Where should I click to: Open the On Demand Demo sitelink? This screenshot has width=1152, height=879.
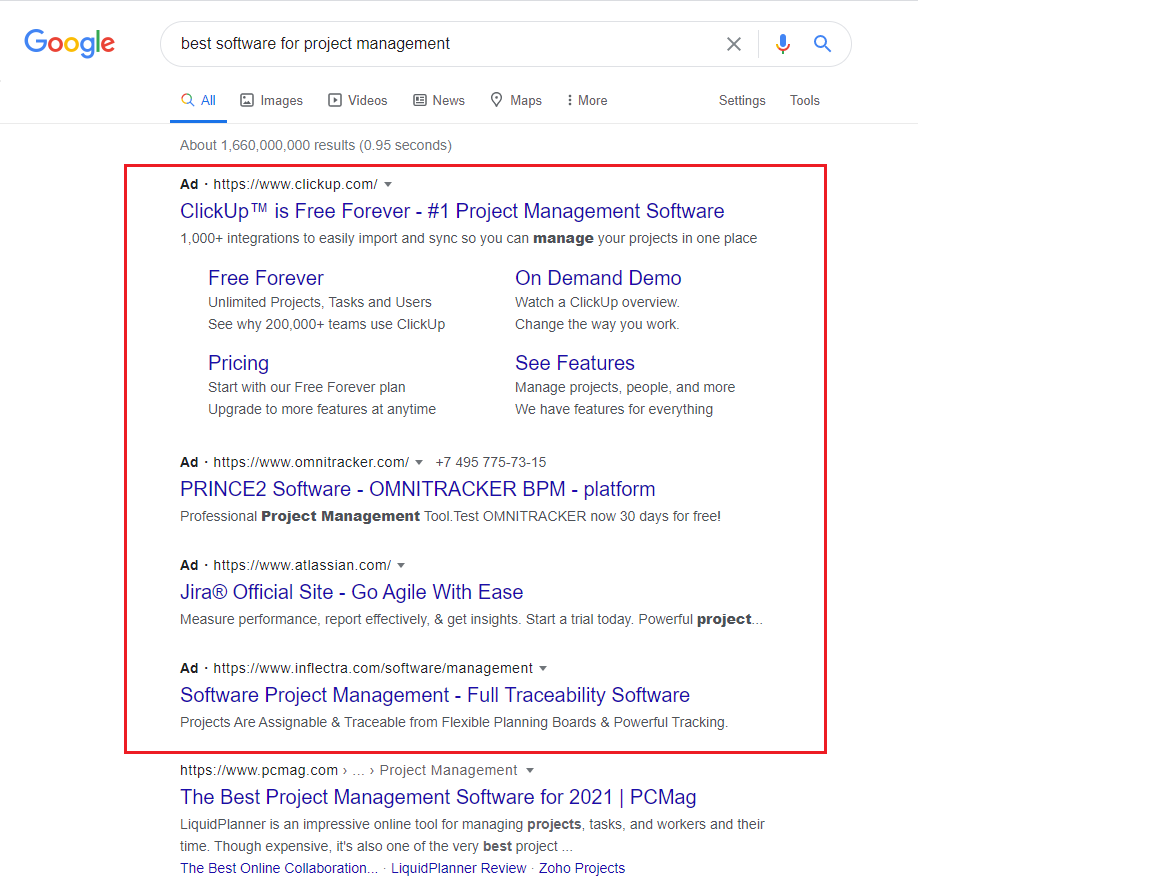[598, 278]
